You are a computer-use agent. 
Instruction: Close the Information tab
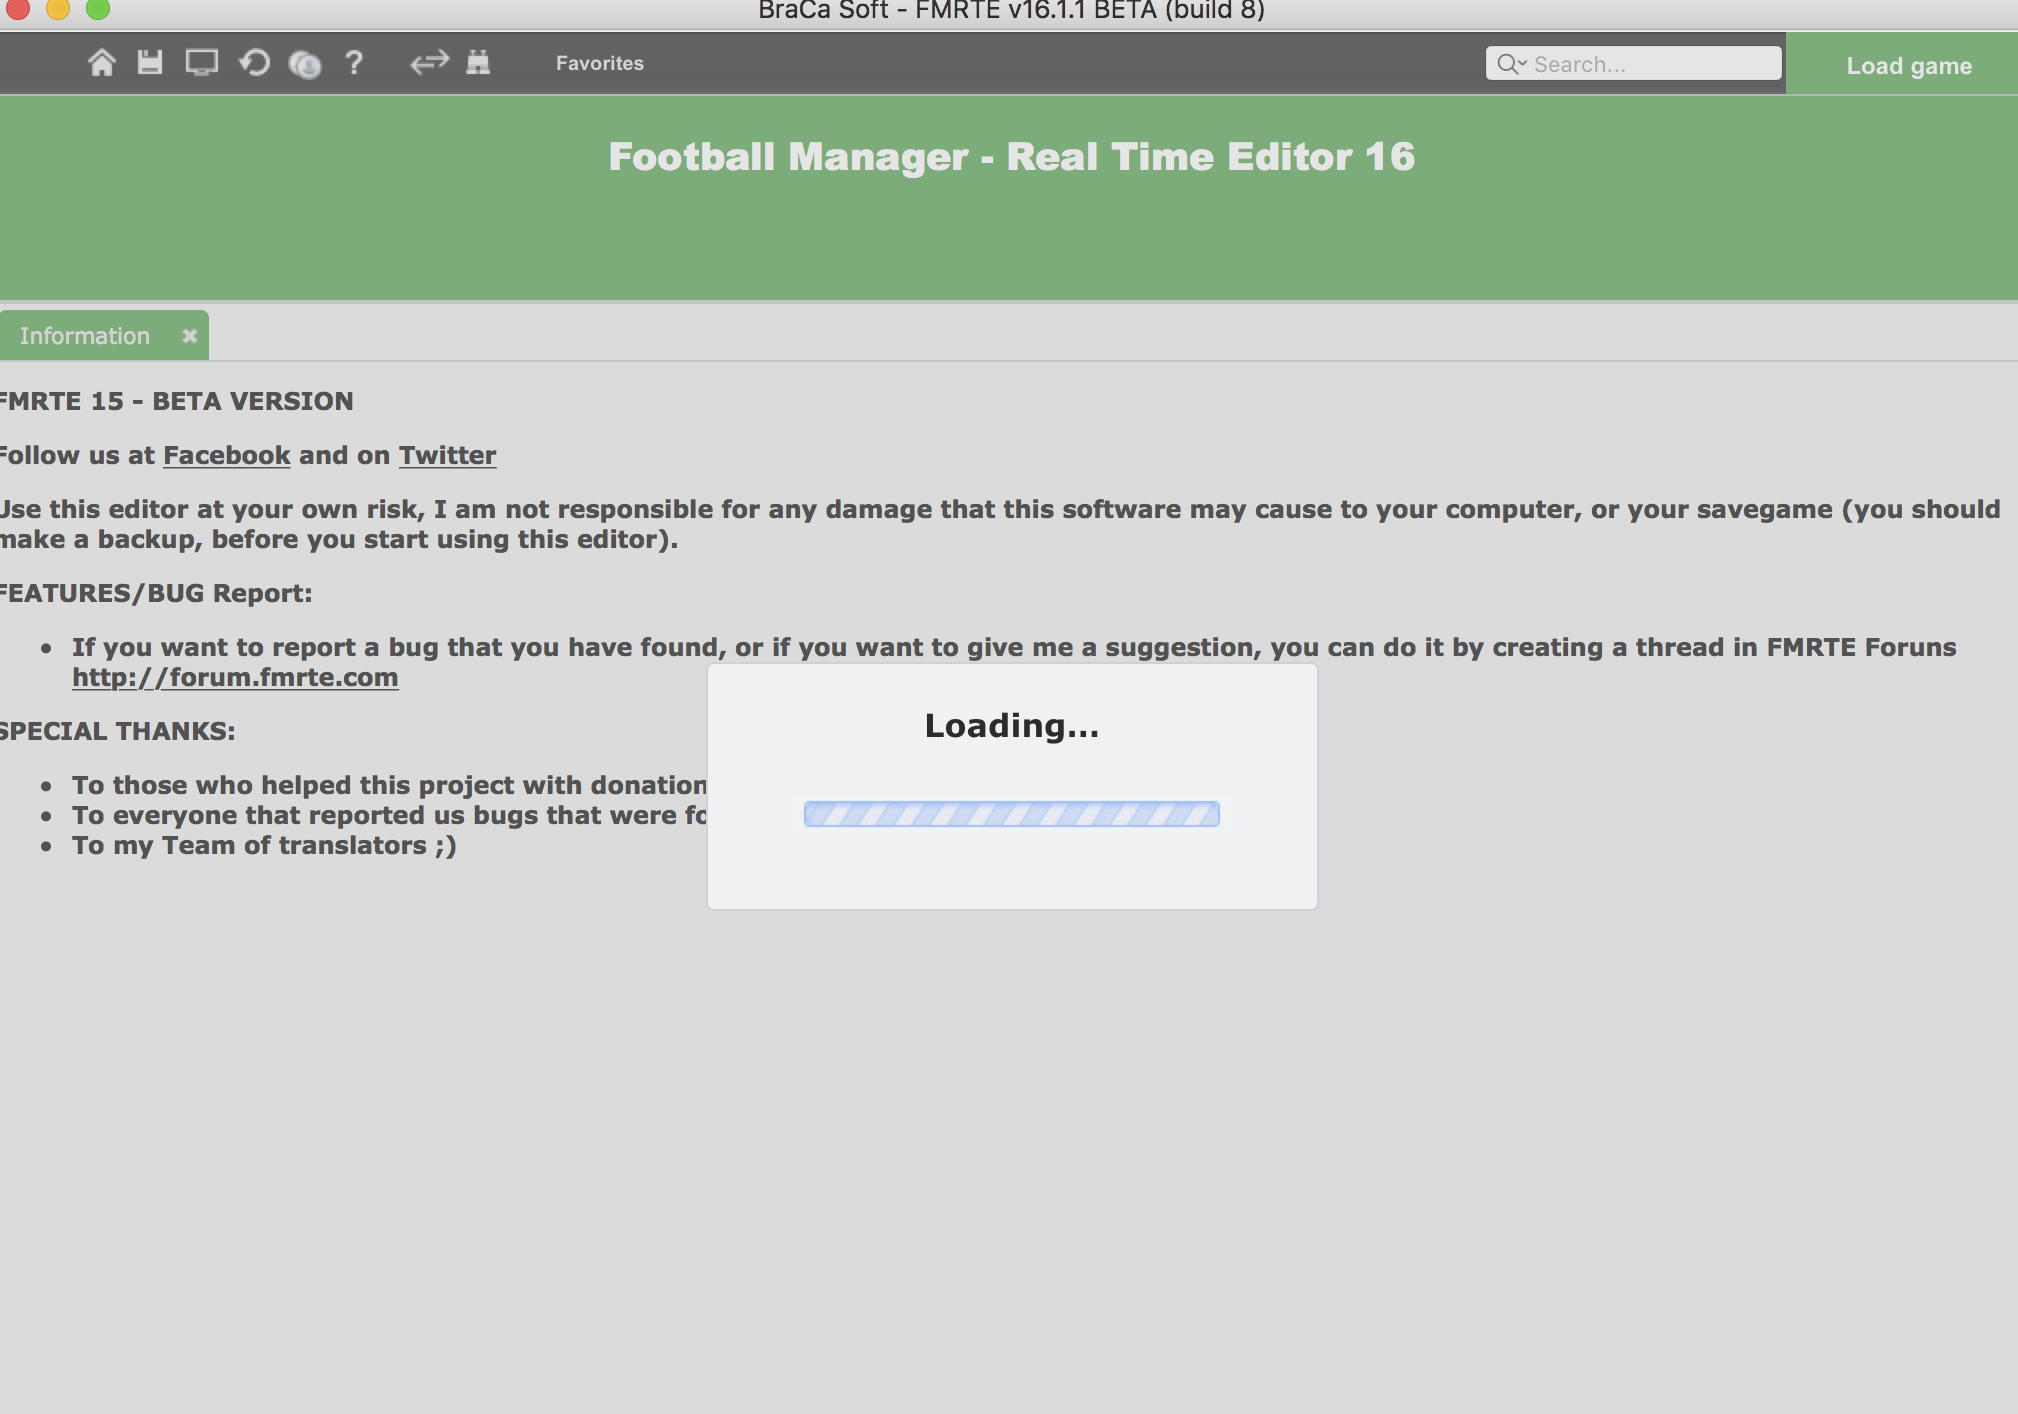(189, 336)
